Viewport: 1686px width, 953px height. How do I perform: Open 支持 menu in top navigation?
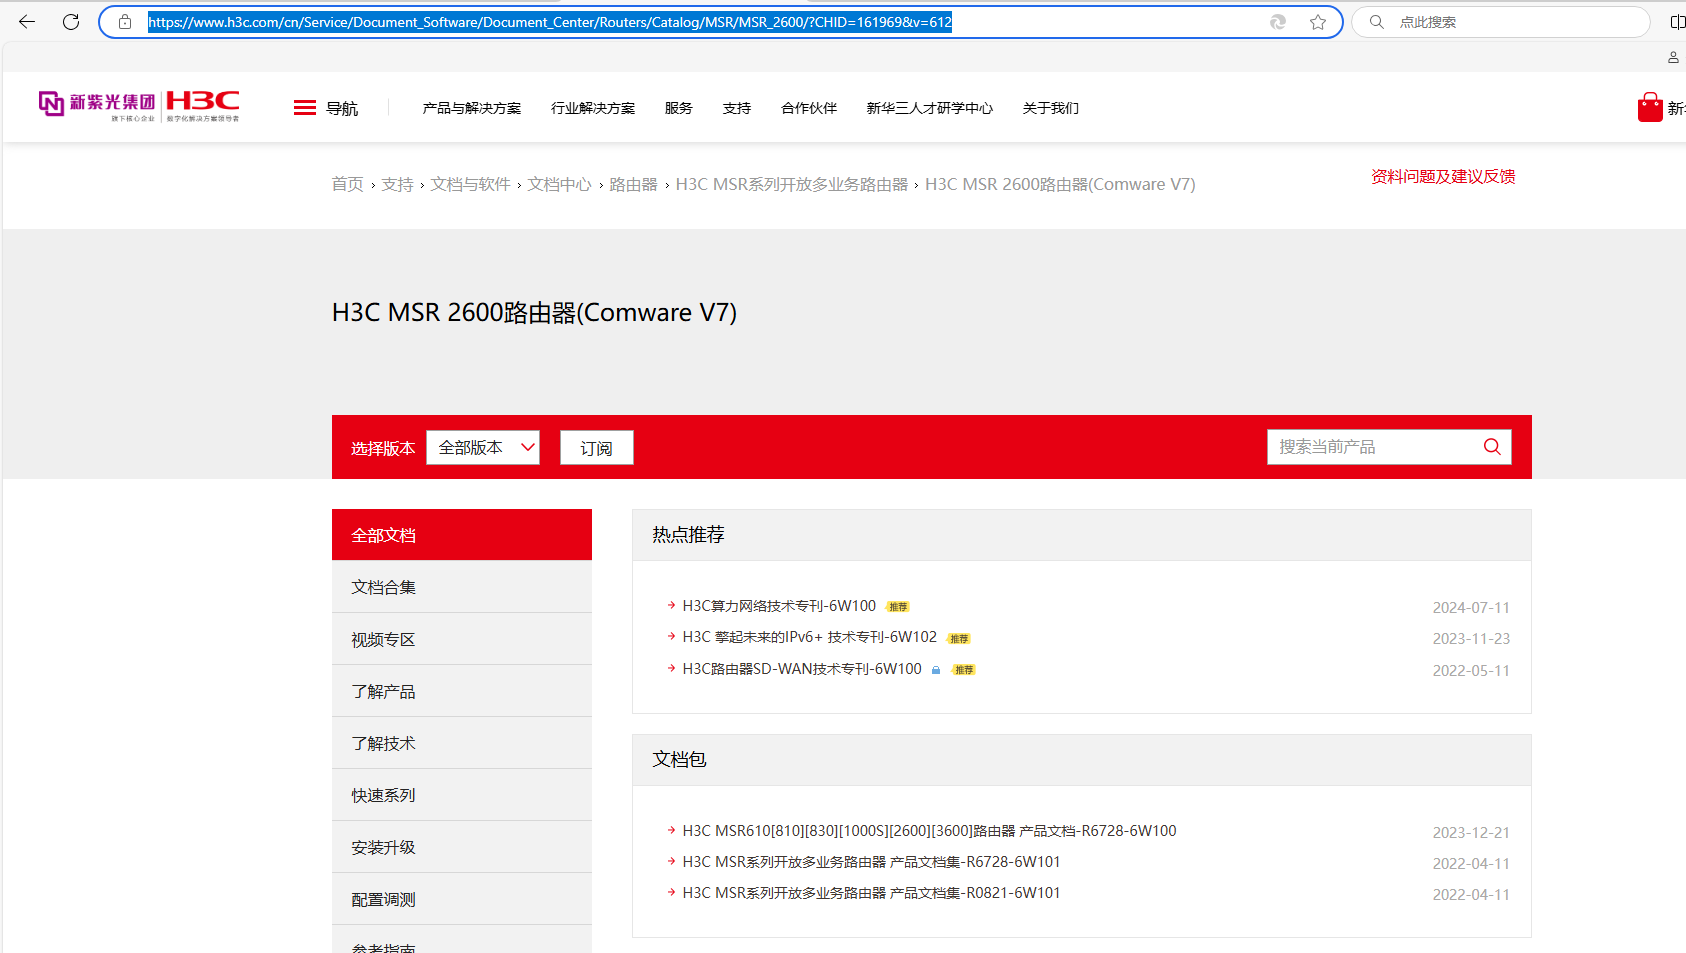pos(737,108)
